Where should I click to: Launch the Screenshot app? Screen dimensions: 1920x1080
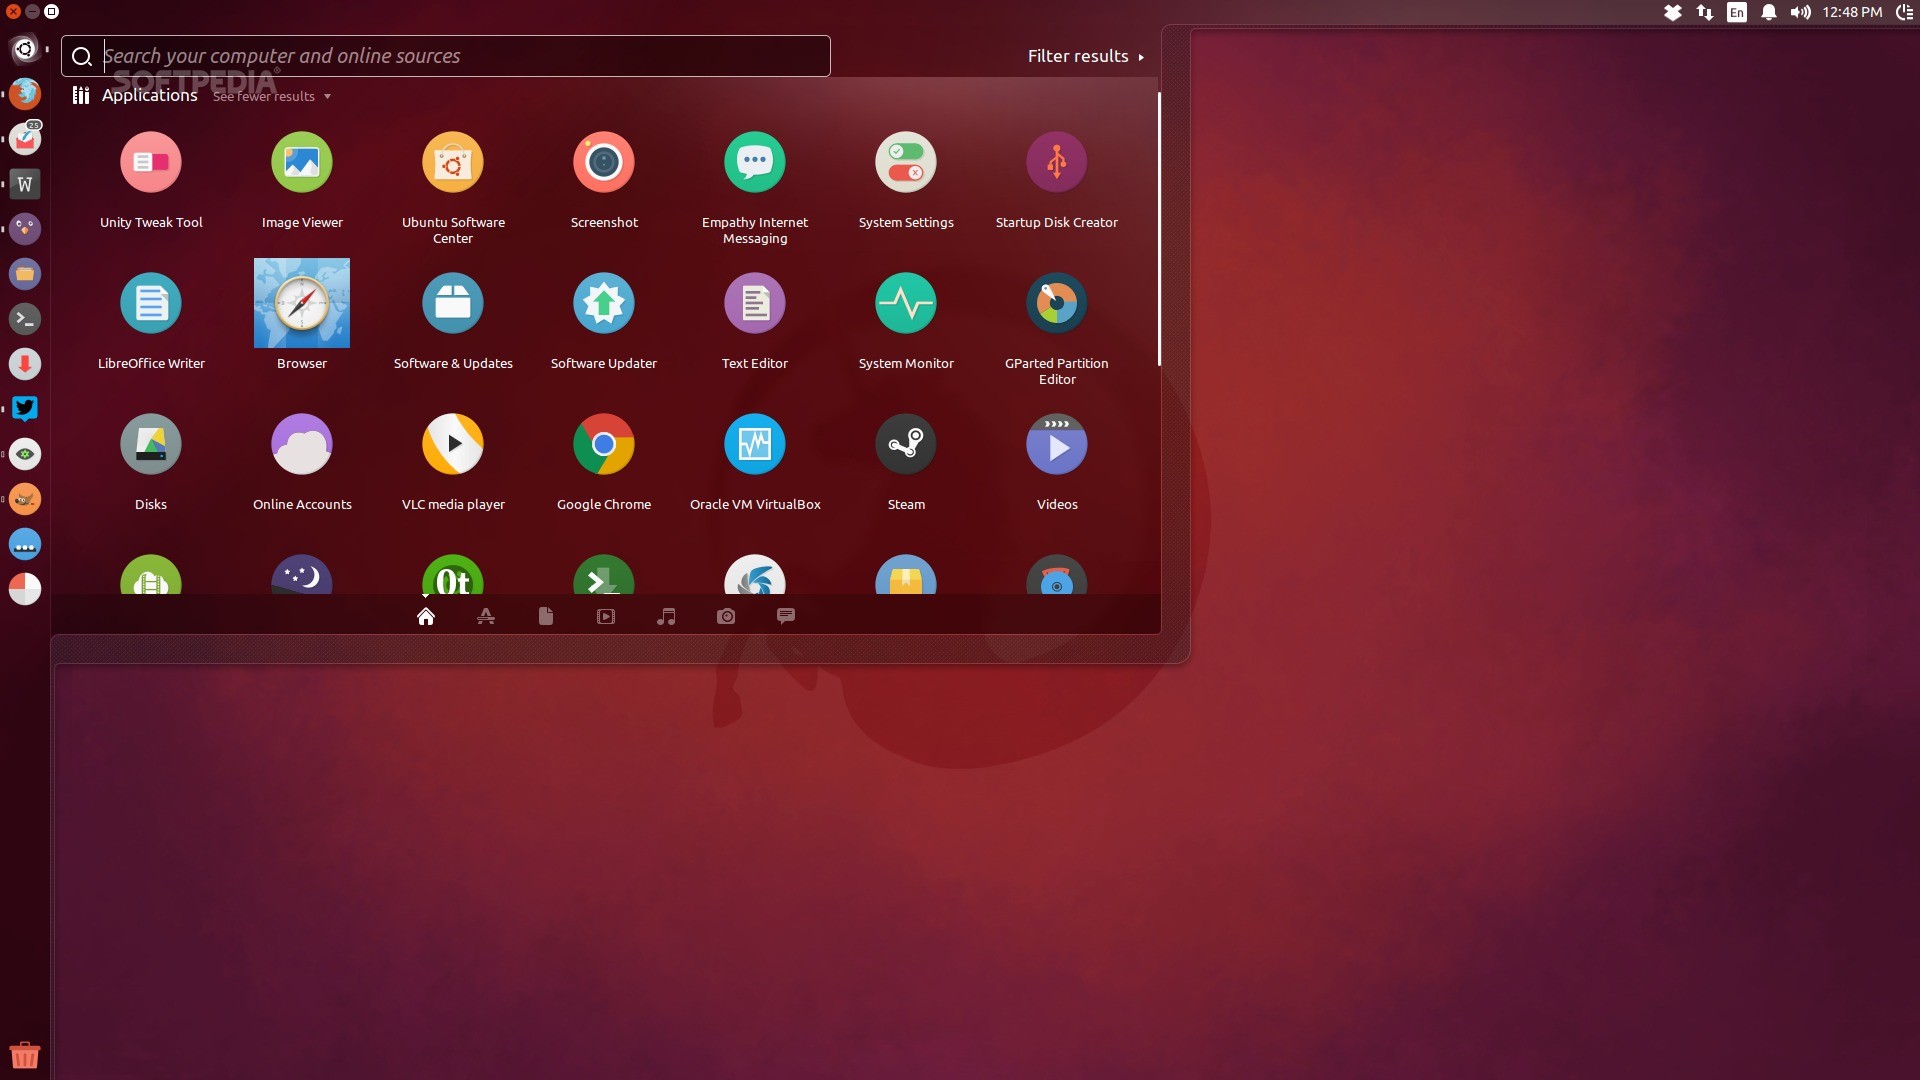tap(603, 163)
